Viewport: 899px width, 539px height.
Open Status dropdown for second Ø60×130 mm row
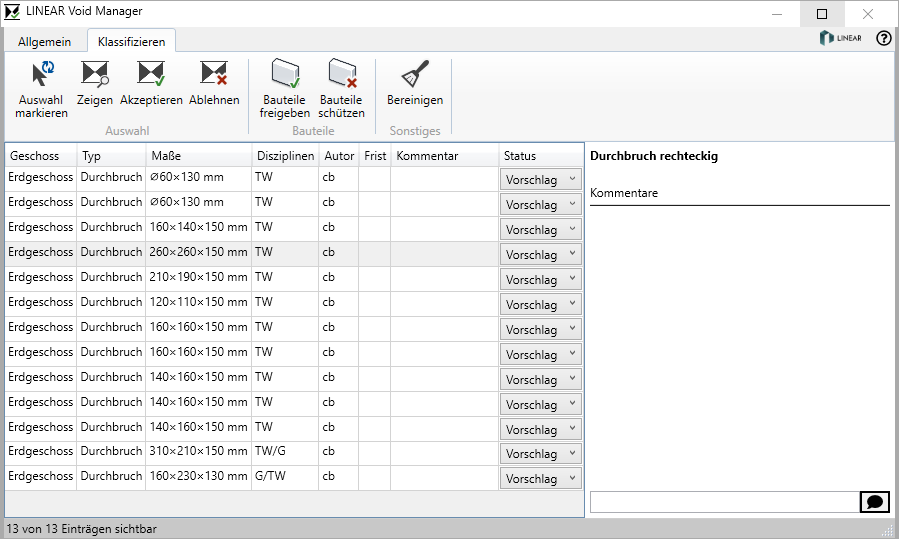(541, 204)
